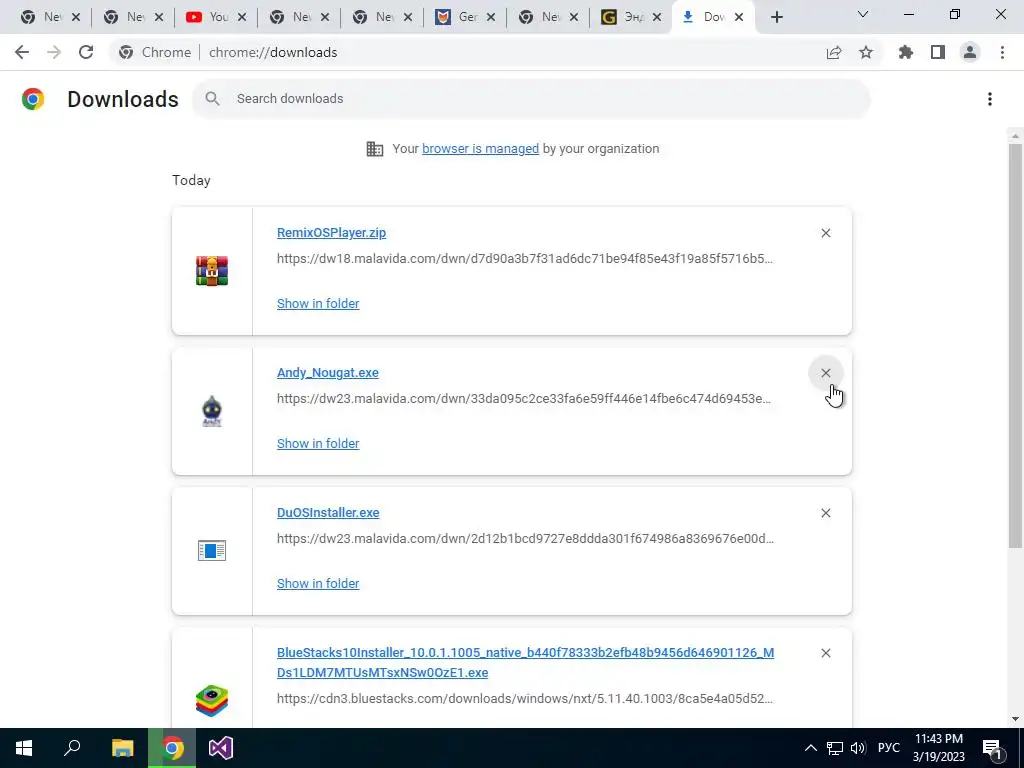Image resolution: width=1024 pixels, height=768 pixels.
Task: Open the Windows Start menu
Action: pyautogui.click(x=24, y=748)
